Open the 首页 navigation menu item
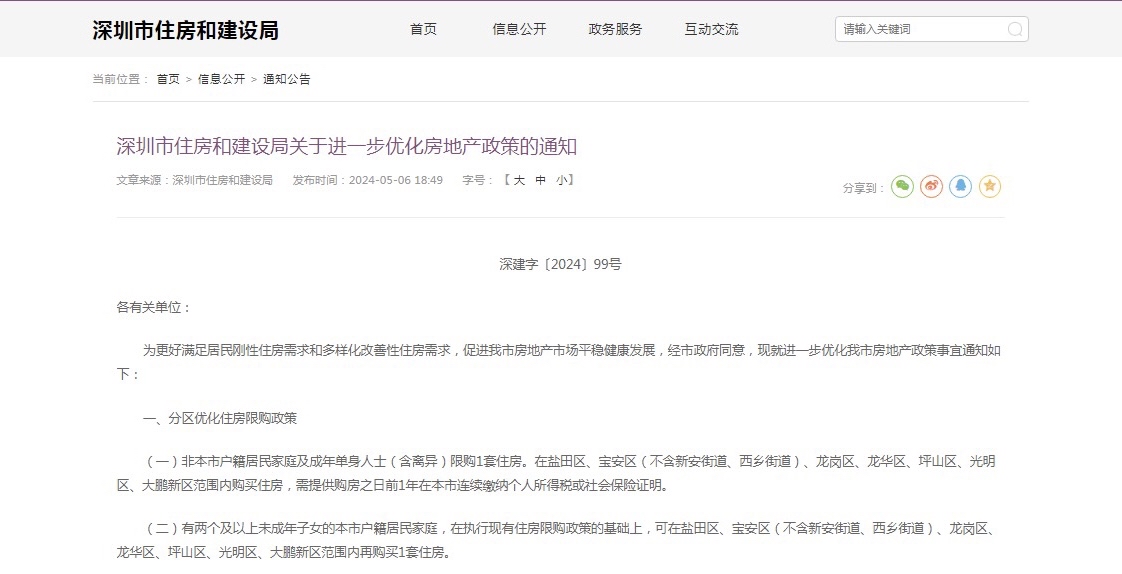 point(423,29)
